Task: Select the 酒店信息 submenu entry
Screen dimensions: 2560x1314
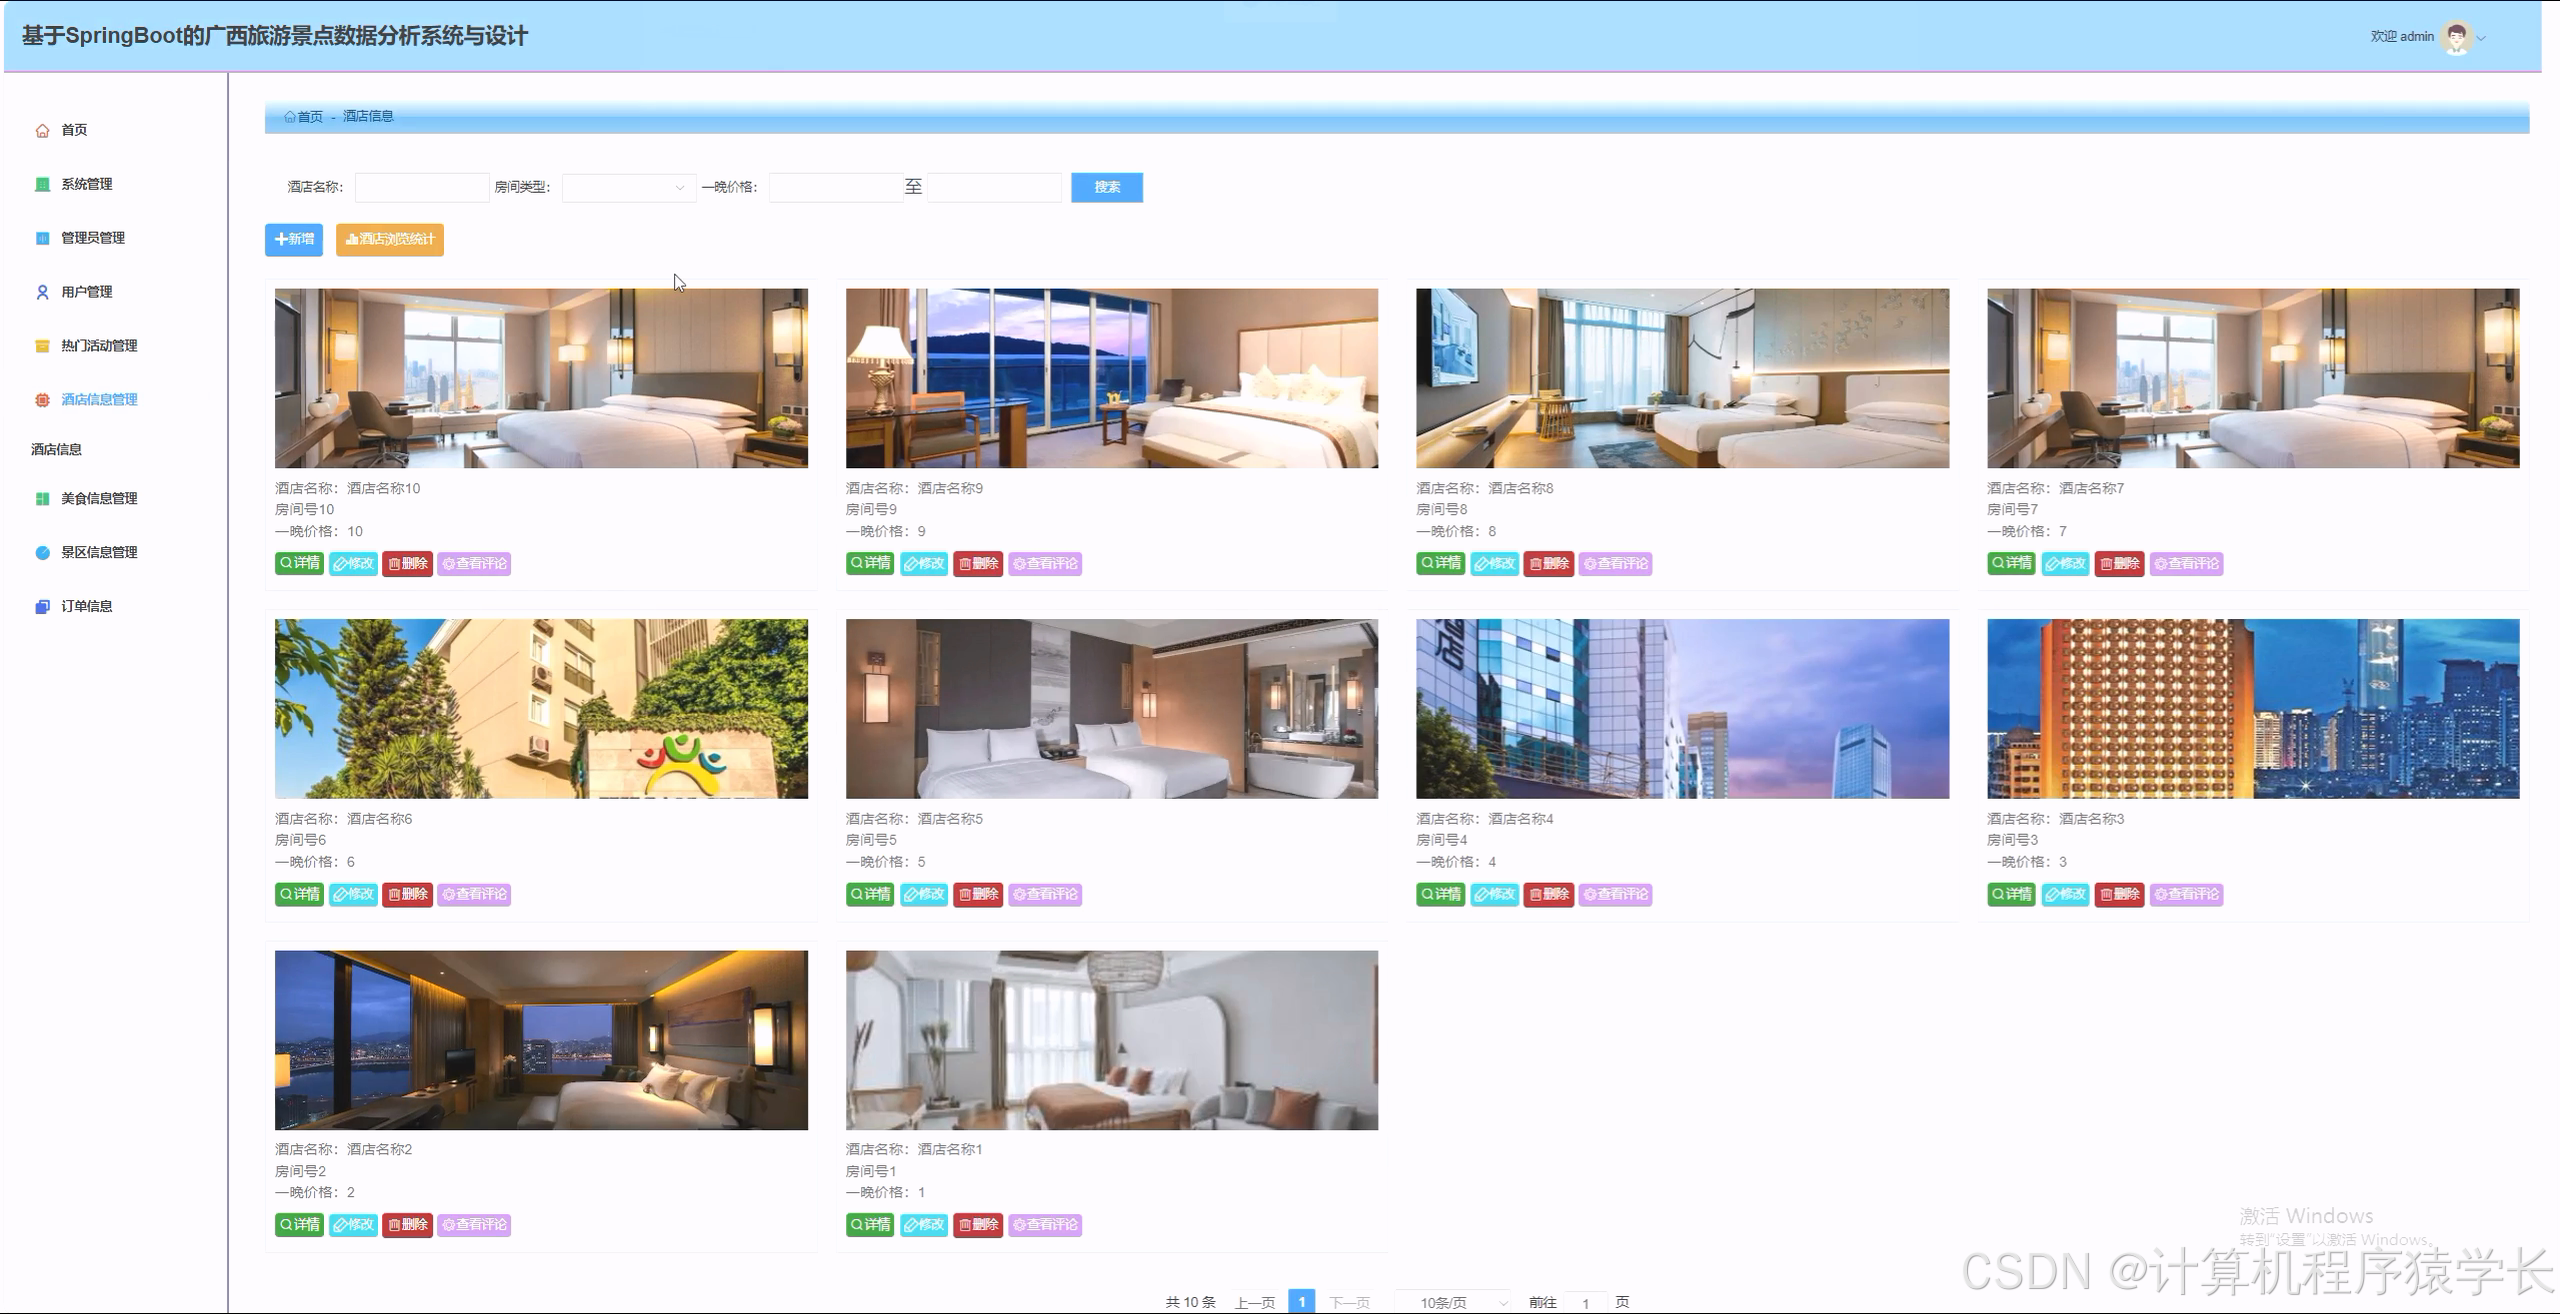Action: pyautogui.click(x=57, y=450)
